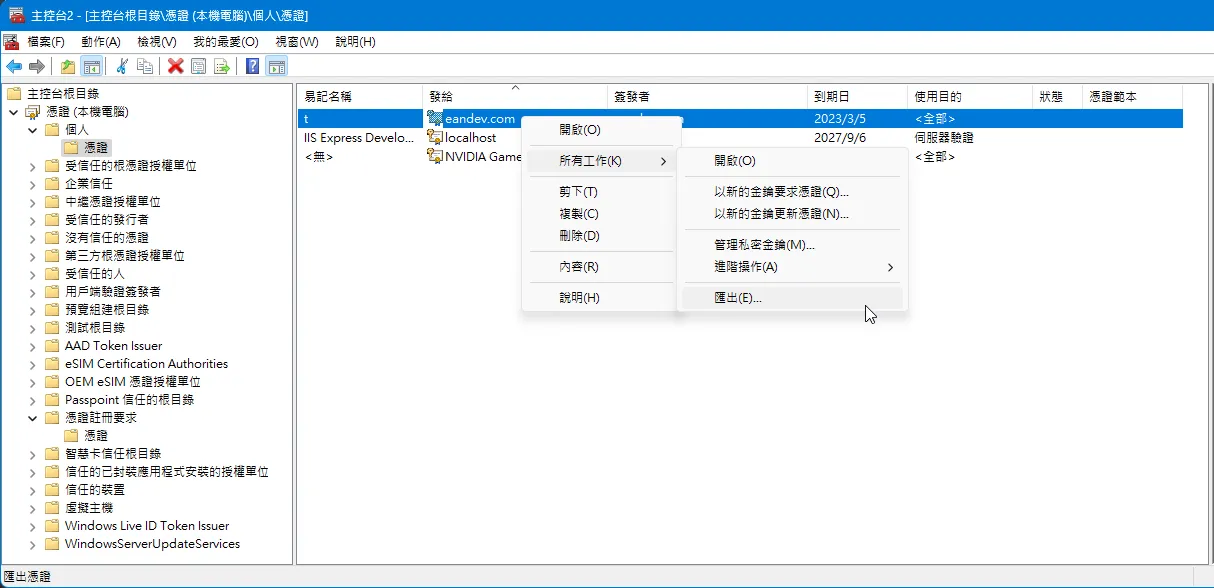Click the red X Delete icon
The width and height of the screenshot is (1214, 588).
pos(174,66)
